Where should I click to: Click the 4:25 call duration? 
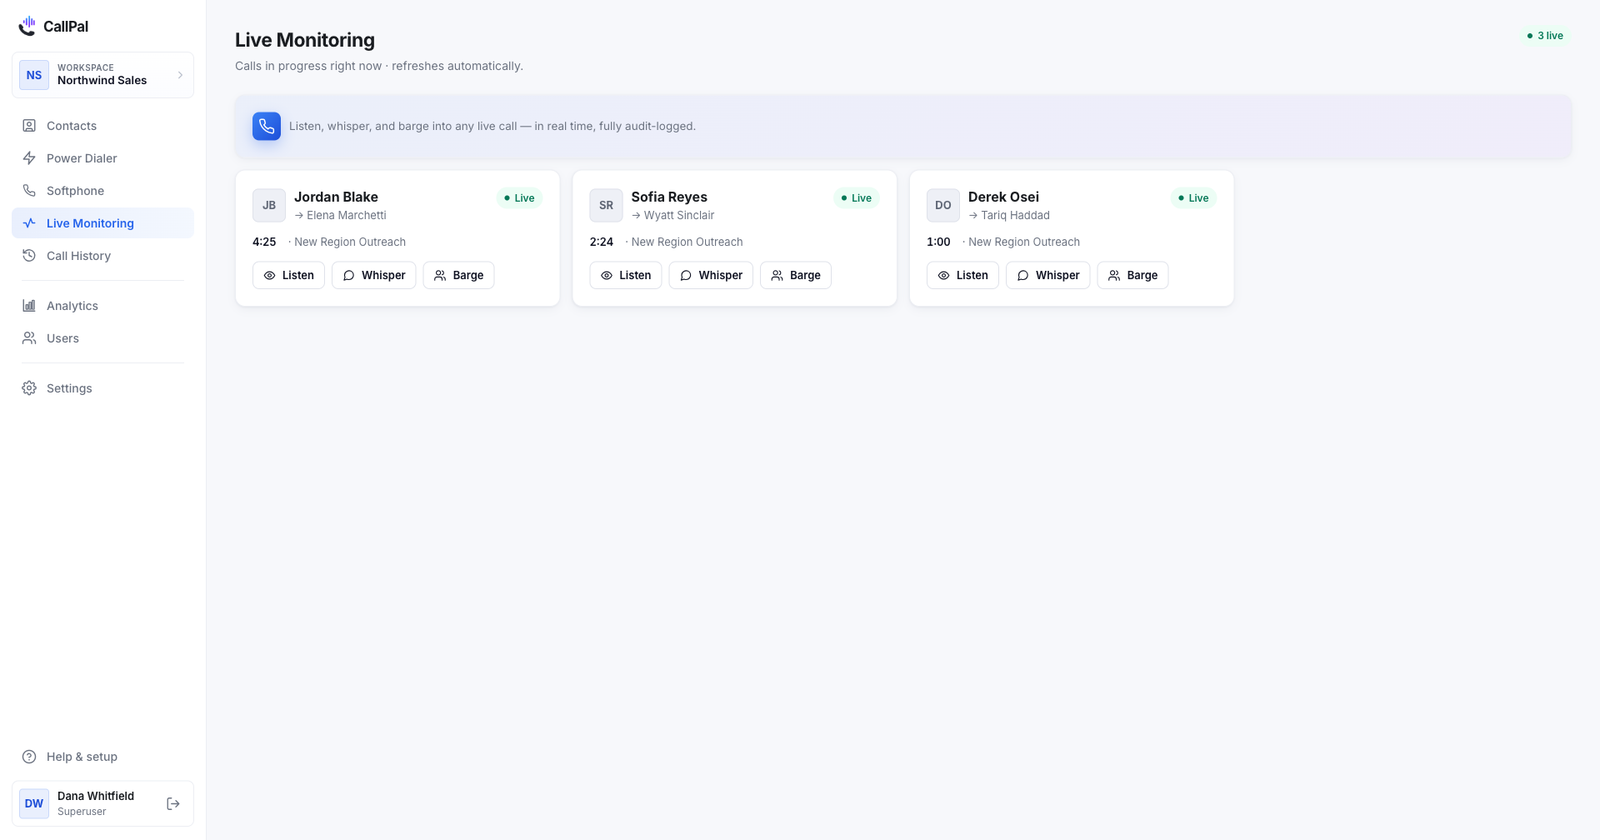tap(264, 242)
